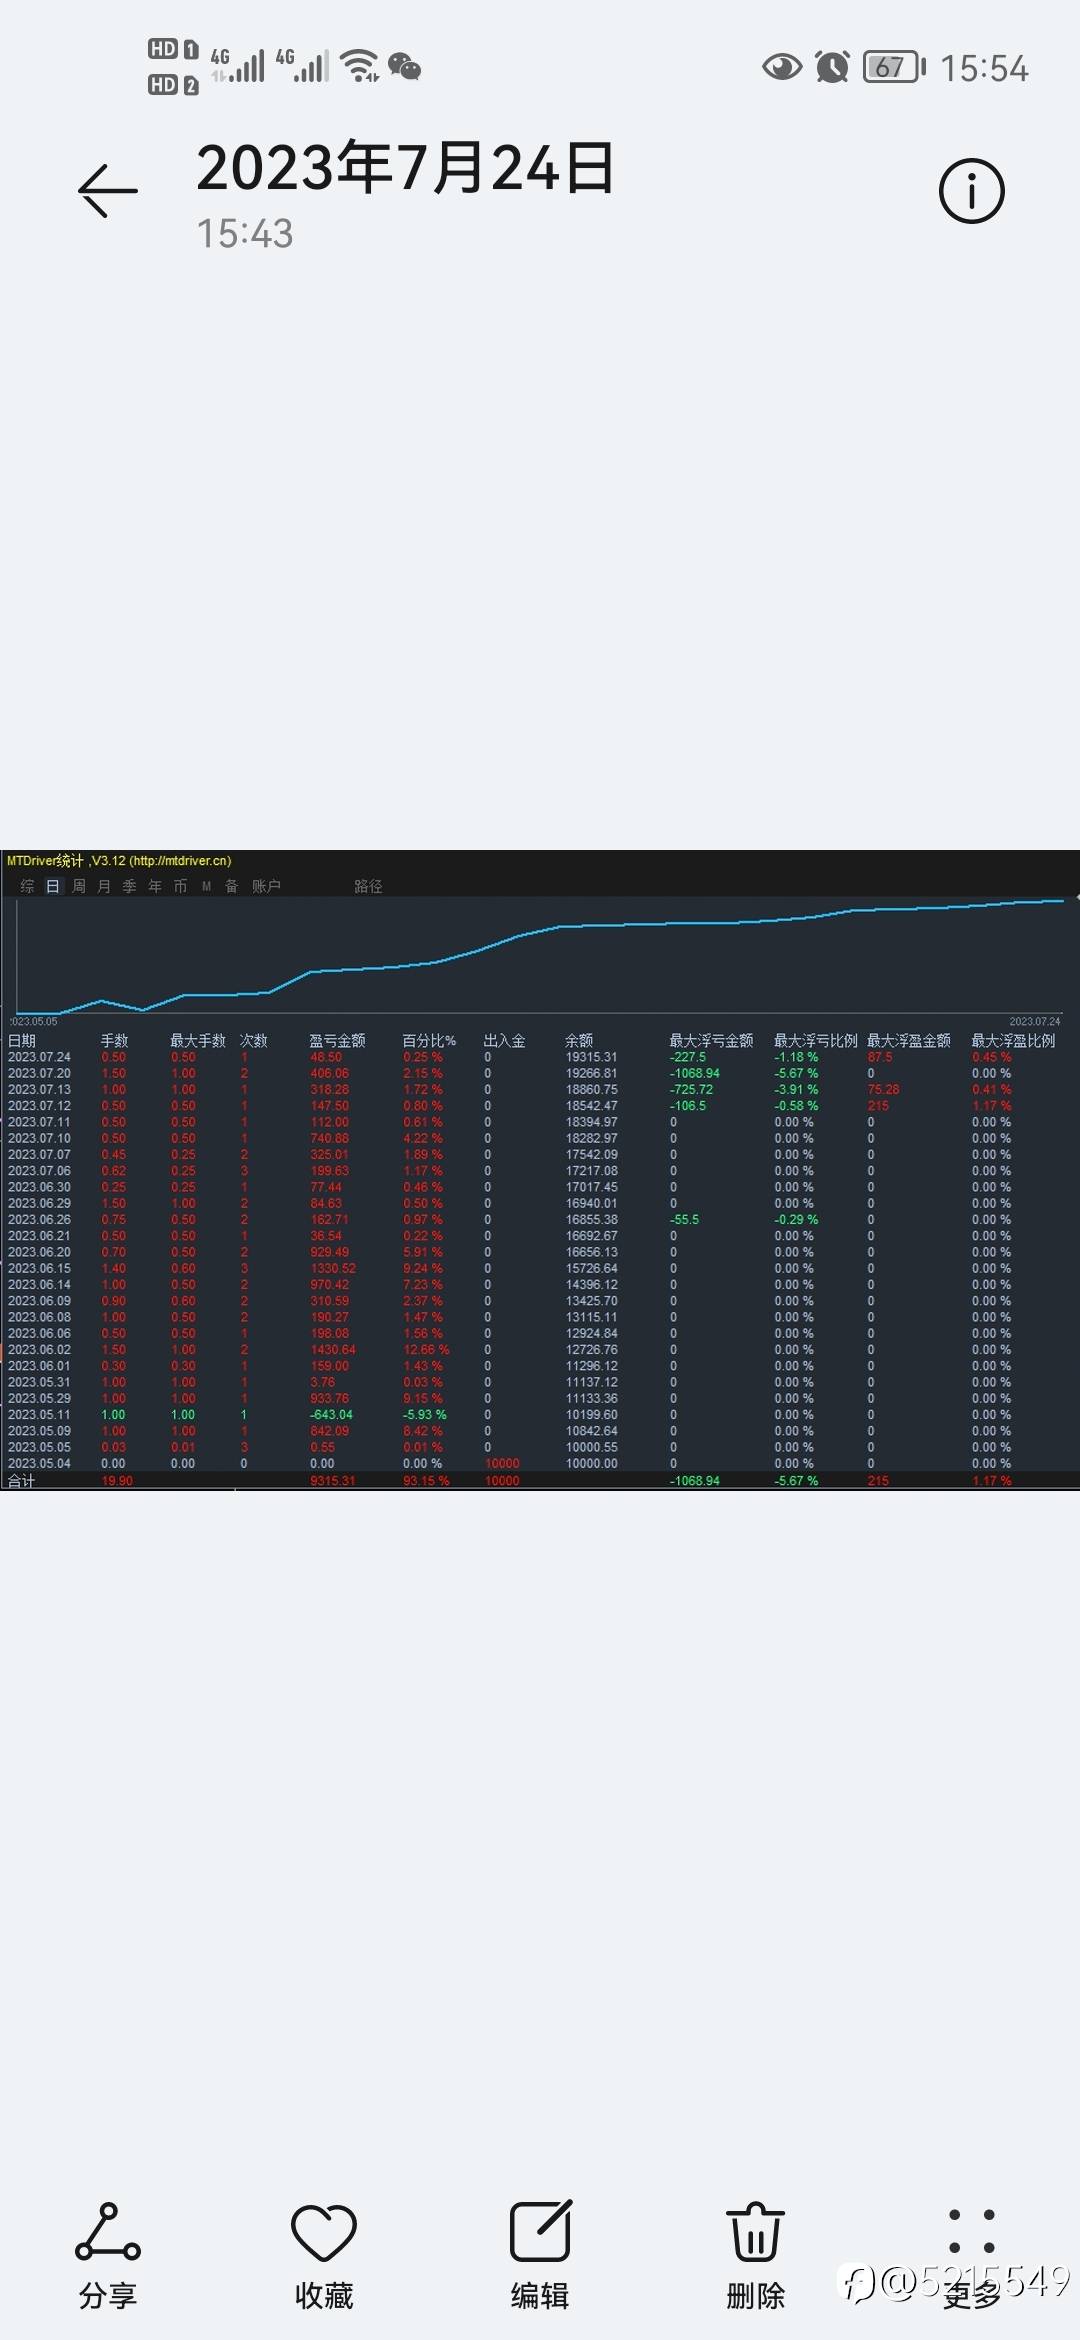
Task: Click the 路径 label in toolbar
Action: 368,886
